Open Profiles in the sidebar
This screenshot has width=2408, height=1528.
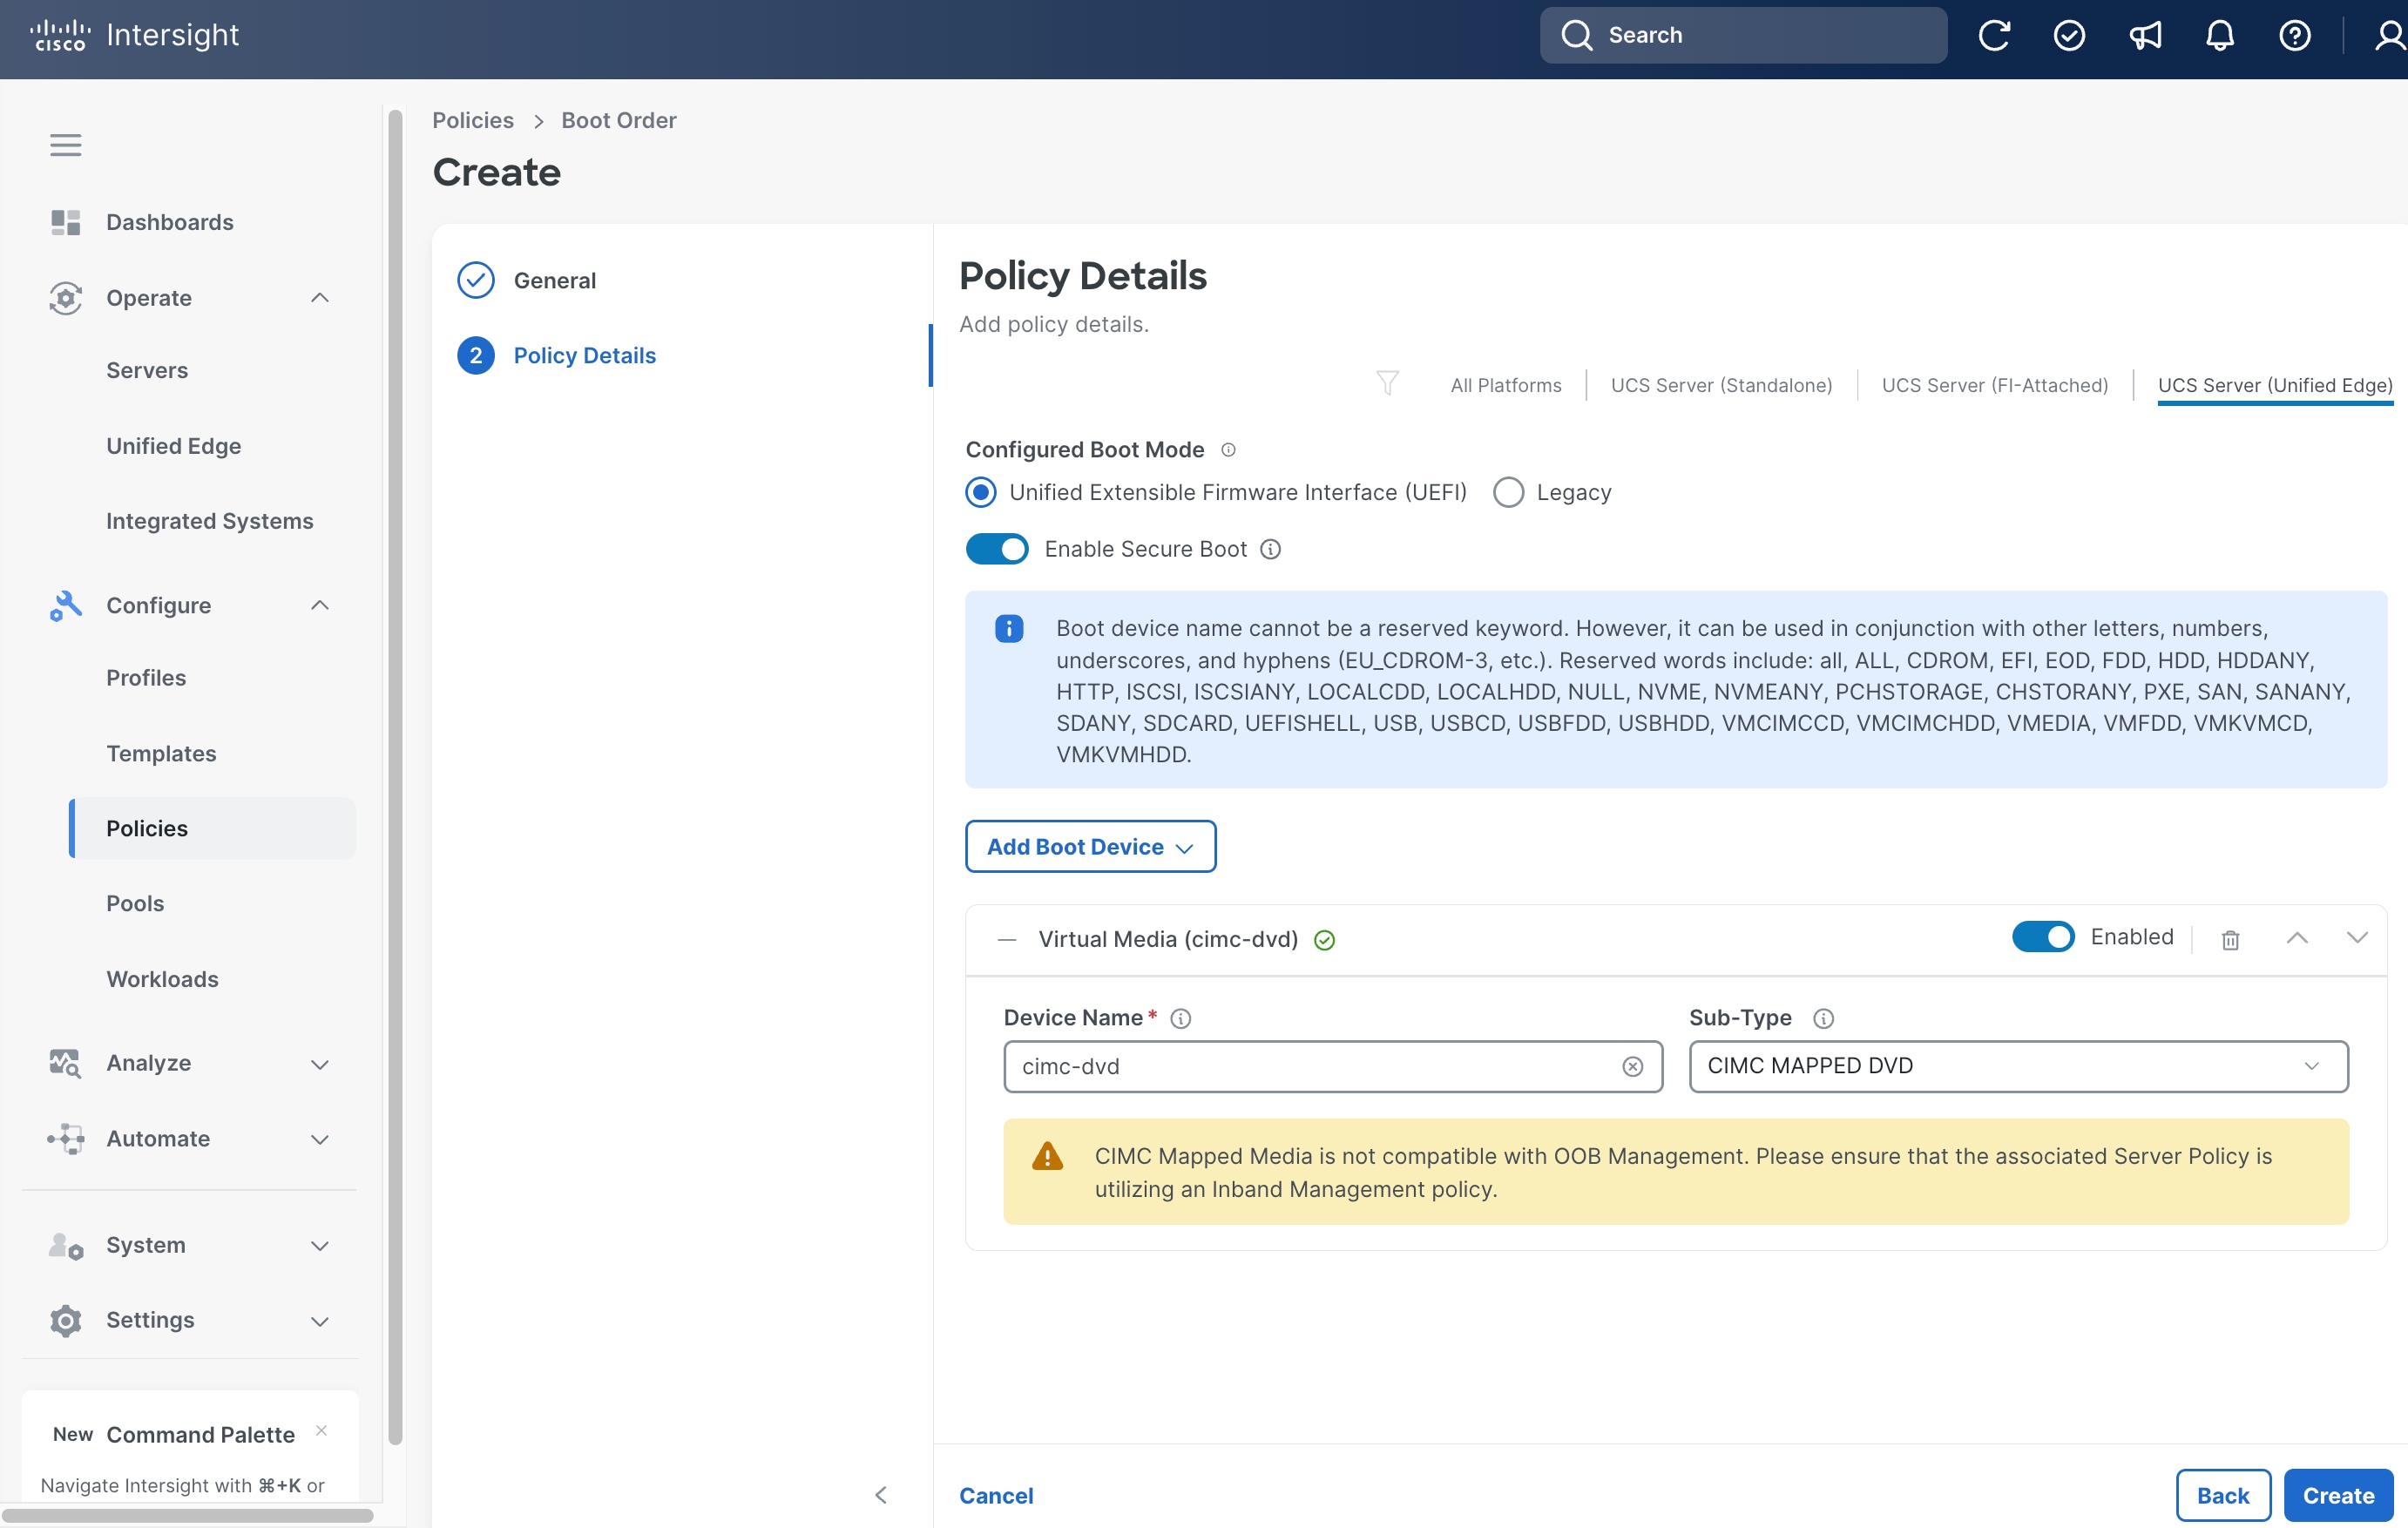tap(146, 678)
